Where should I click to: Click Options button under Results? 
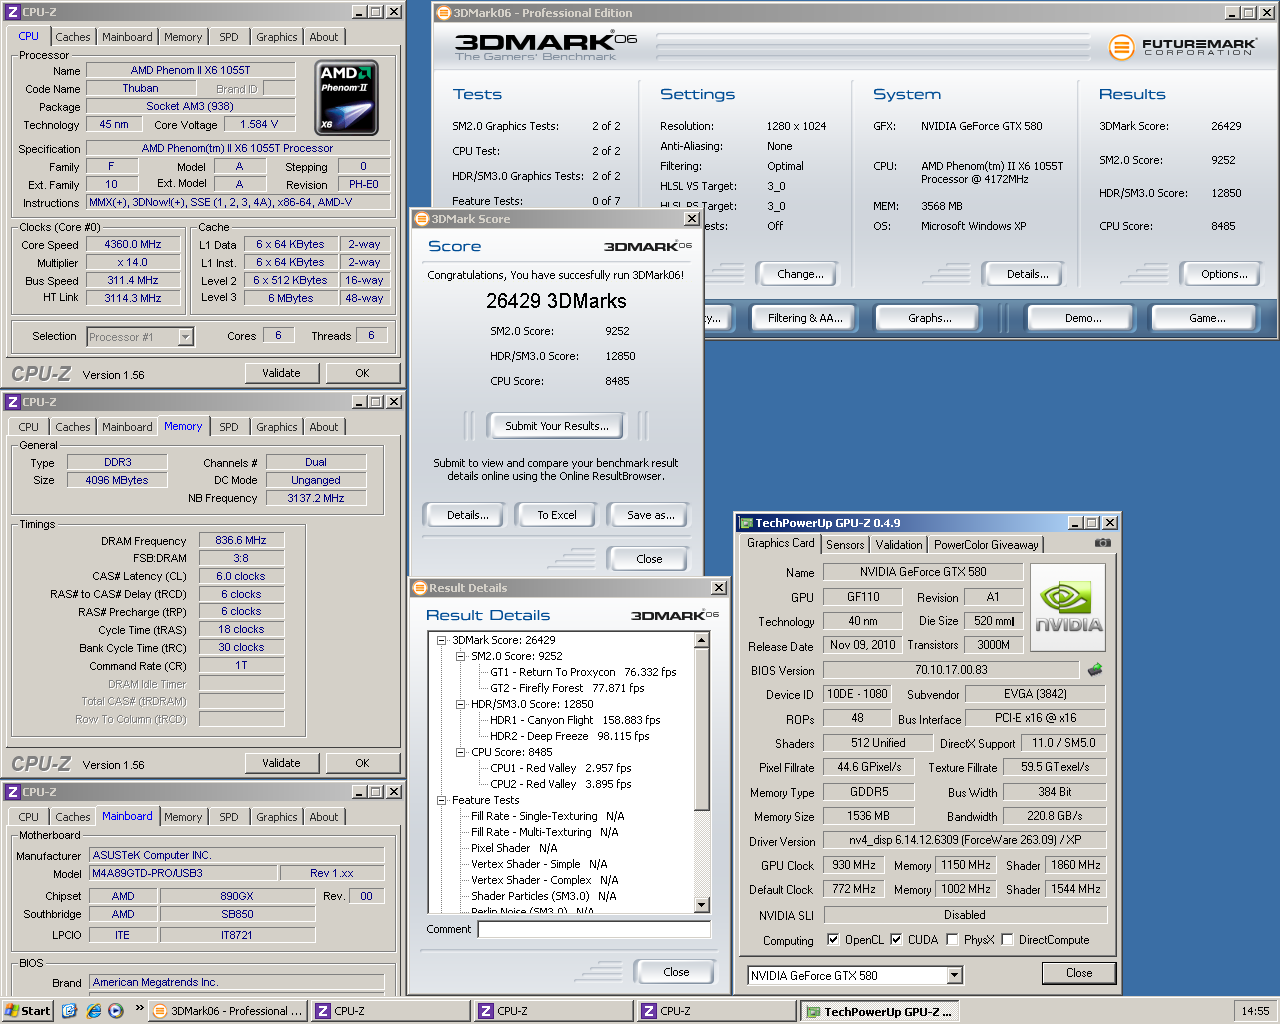[1224, 274]
